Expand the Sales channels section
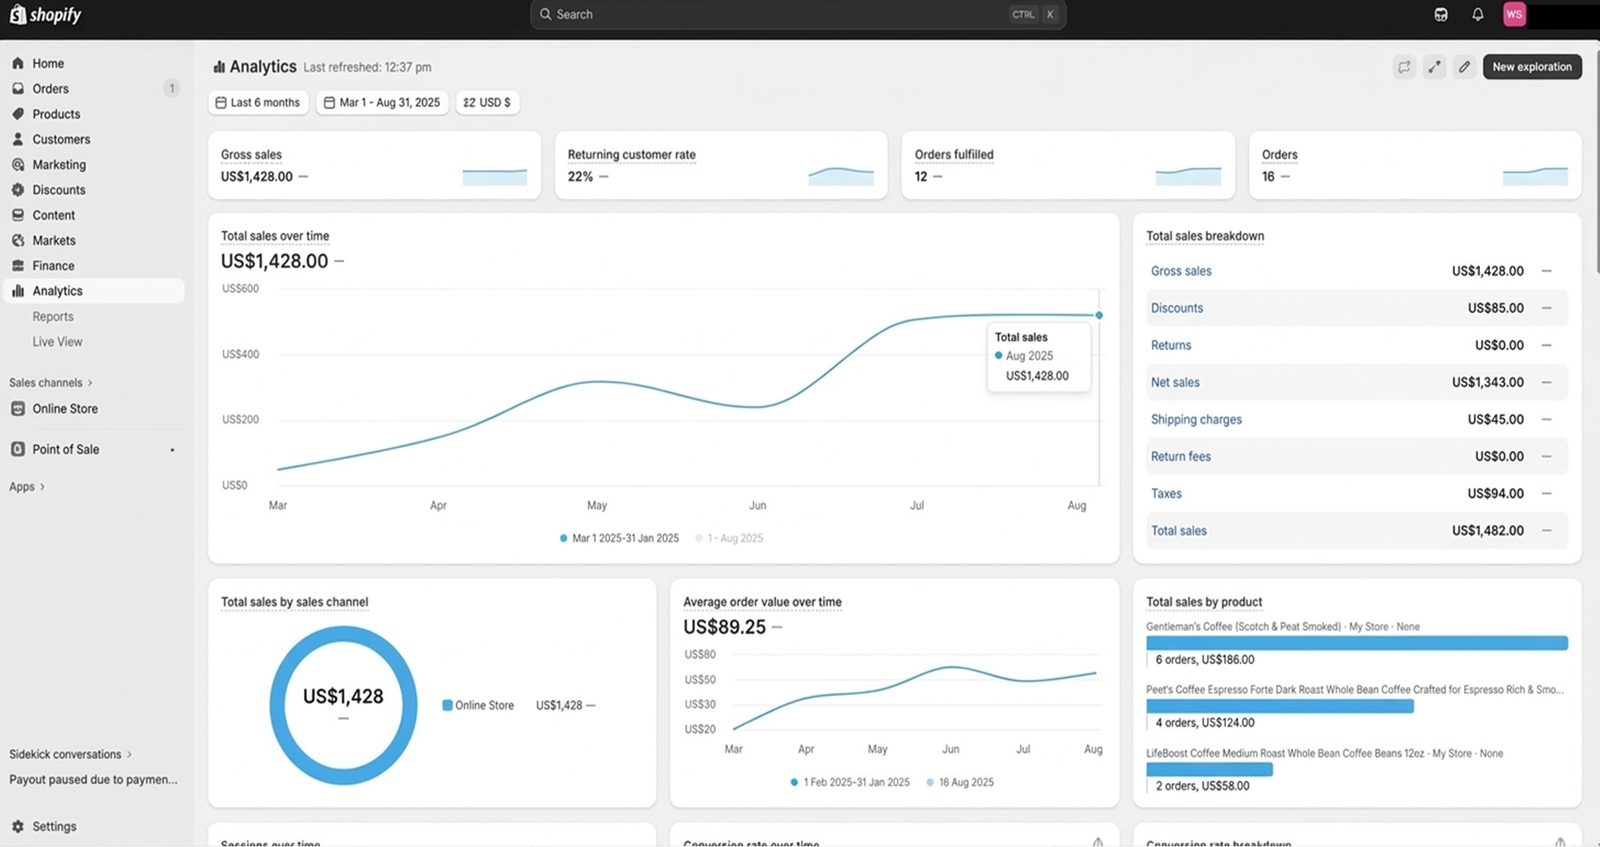Screen dimensions: 1600x847 tap(50, 382)
